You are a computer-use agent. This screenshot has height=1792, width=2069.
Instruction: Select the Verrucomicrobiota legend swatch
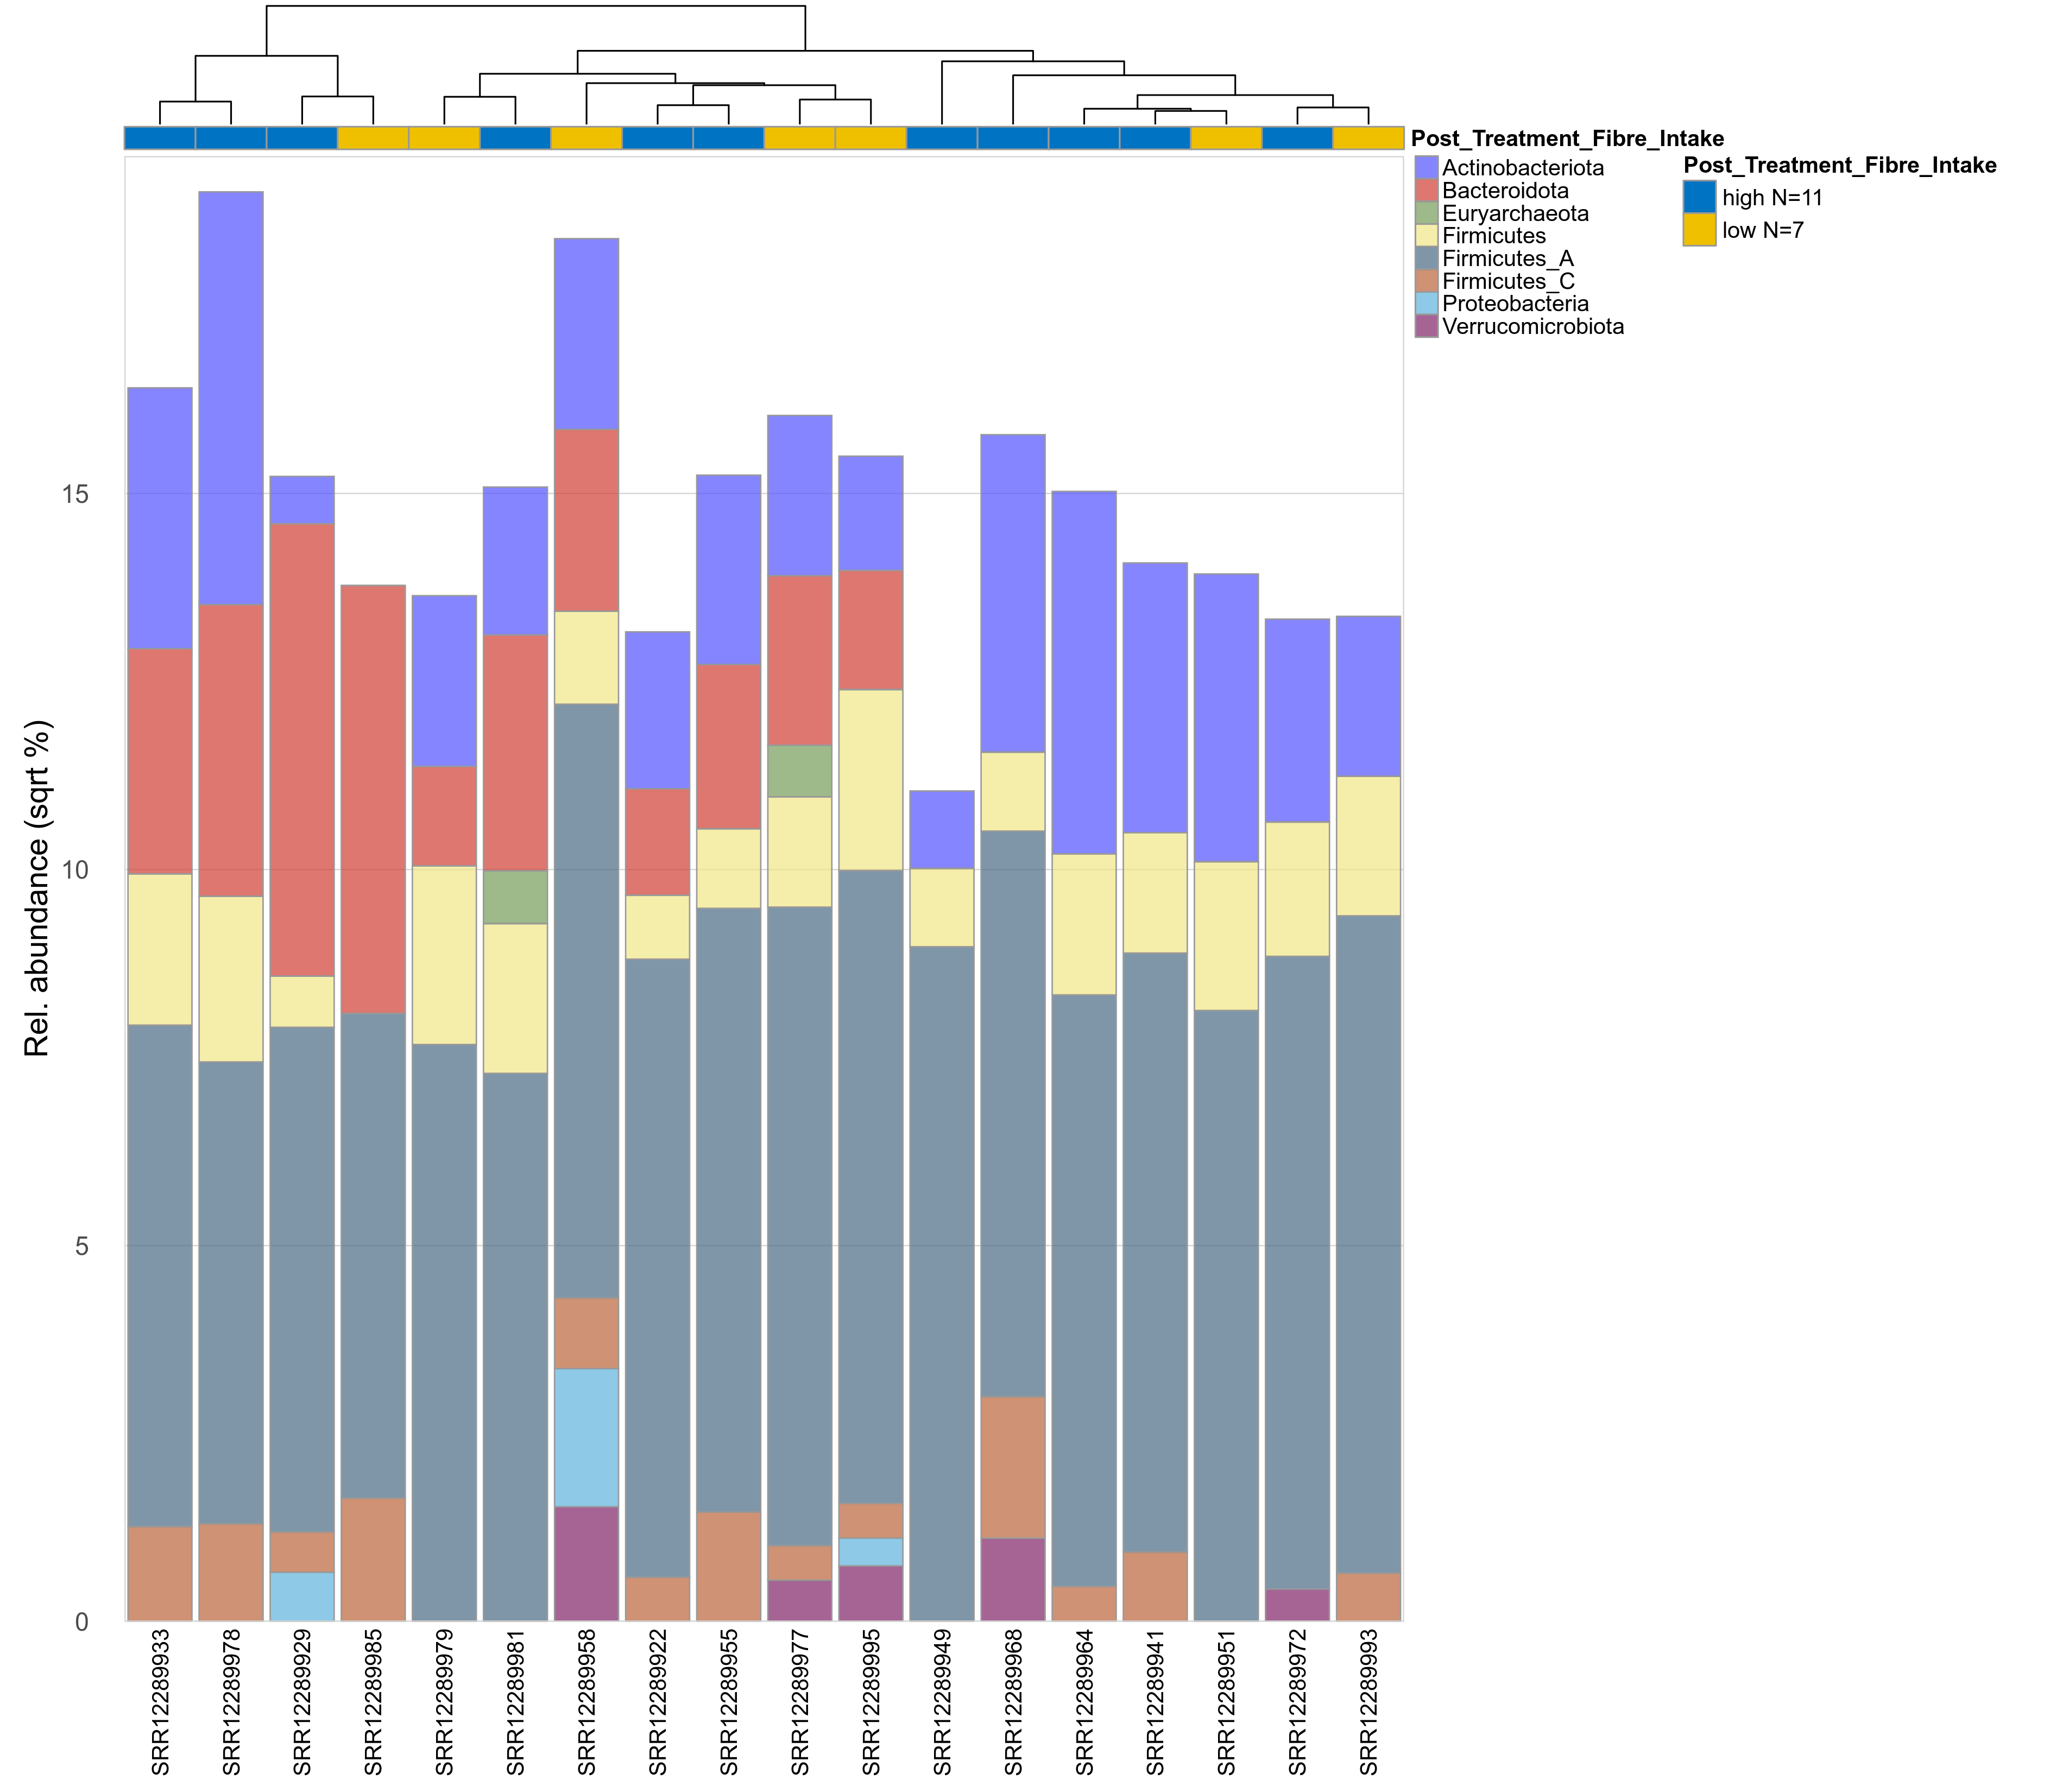[x=1426, y=326]
